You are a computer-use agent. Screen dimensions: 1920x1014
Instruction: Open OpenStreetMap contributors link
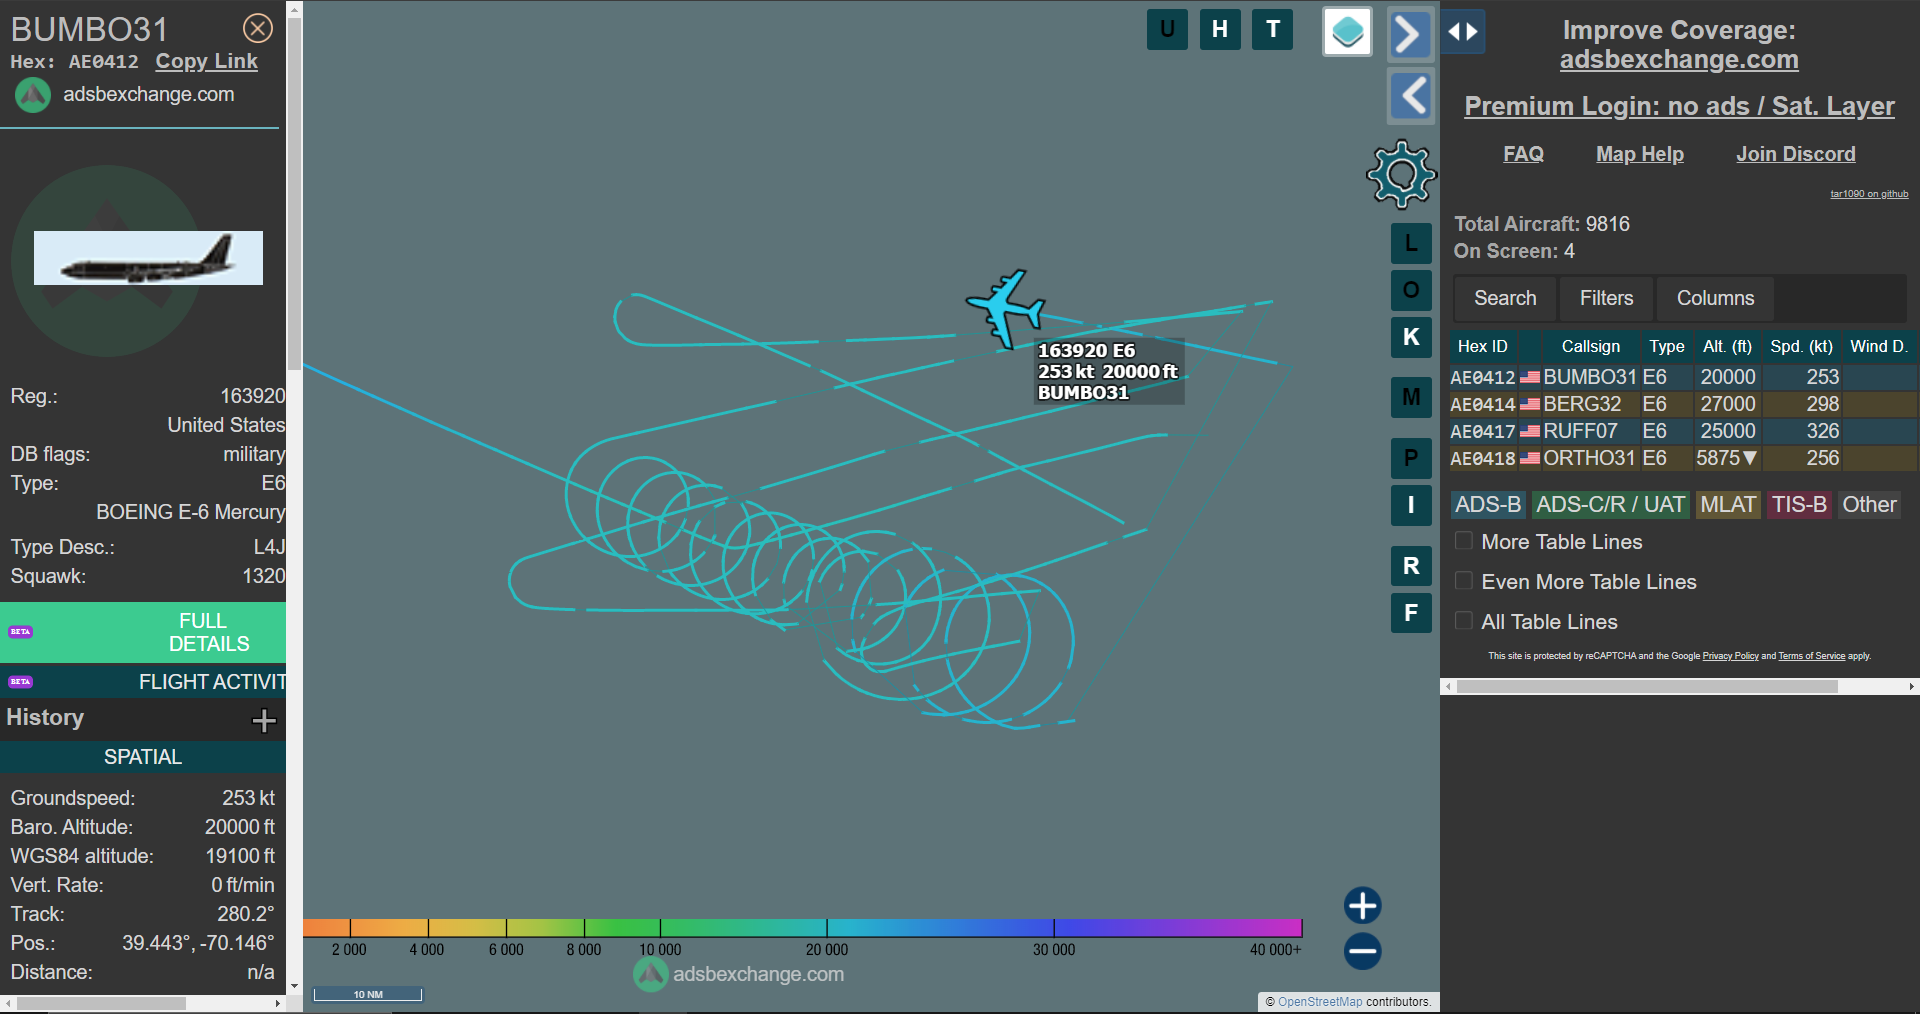click(1320, 1001)
